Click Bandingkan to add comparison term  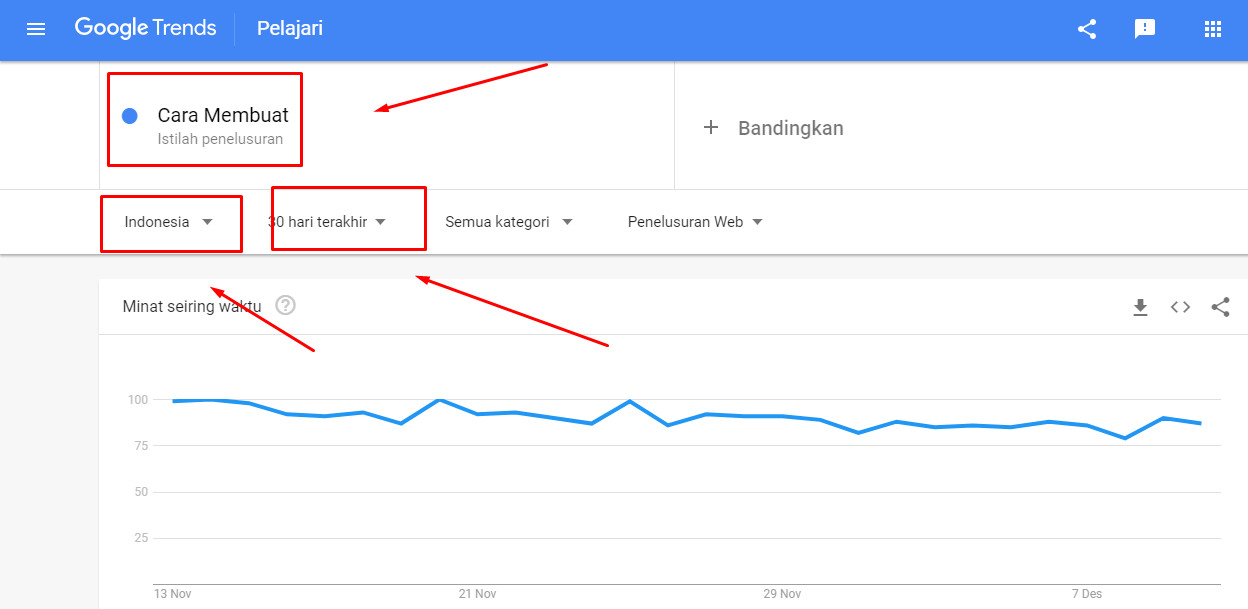790,128
